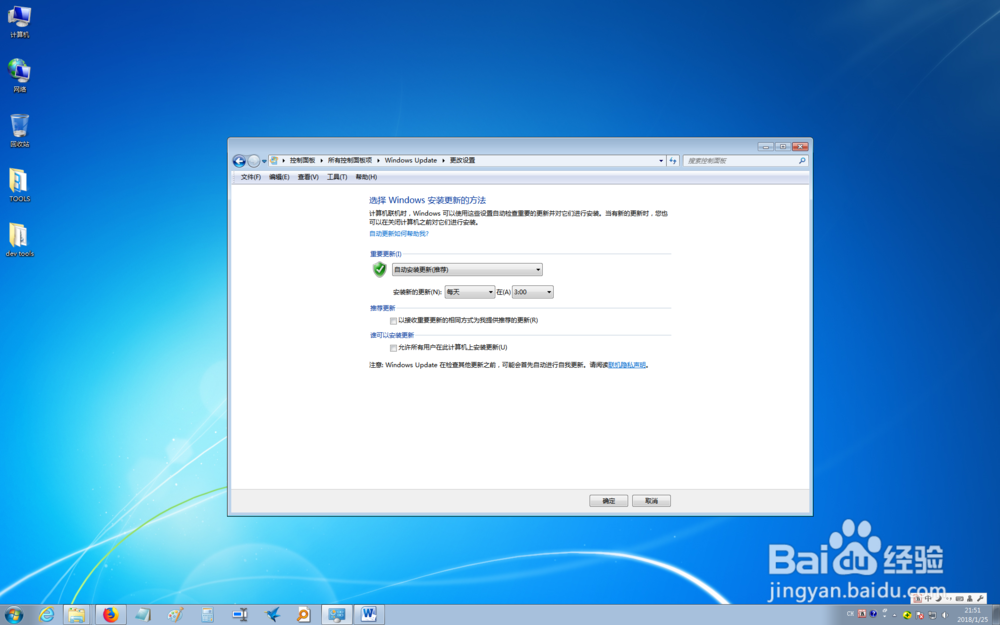Select the dev tools folder on the desktop
The height and width of the screenshot is (625, 1000).
[19, 240]
